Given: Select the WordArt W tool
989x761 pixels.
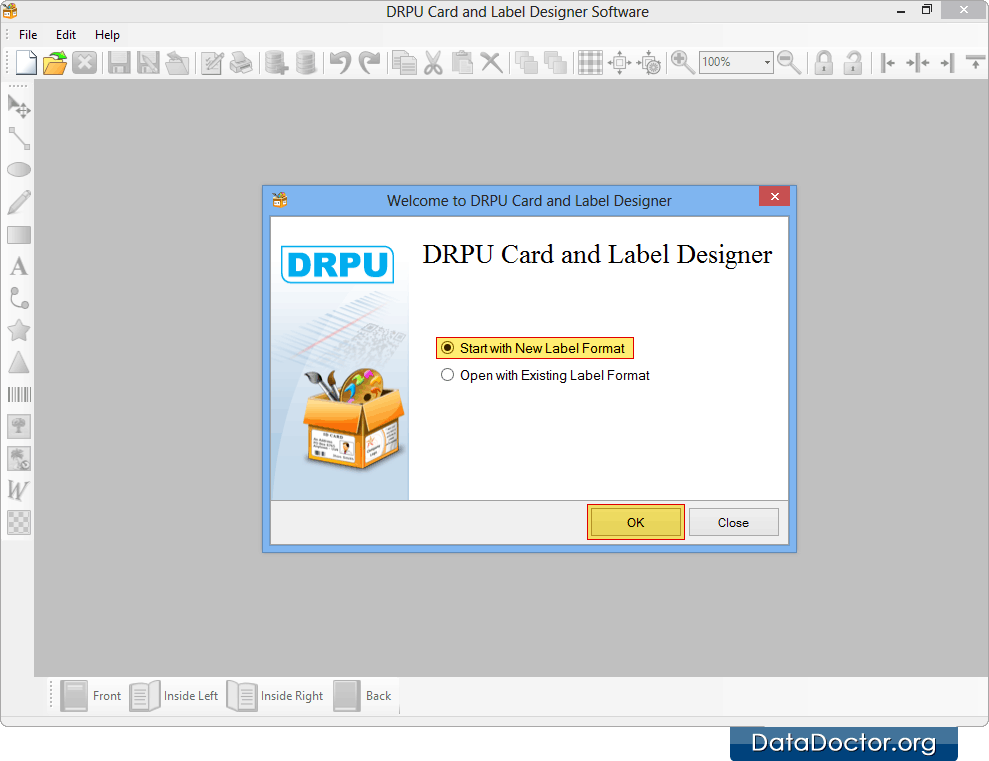Looking at the screenshot, I should click(19, 490).
